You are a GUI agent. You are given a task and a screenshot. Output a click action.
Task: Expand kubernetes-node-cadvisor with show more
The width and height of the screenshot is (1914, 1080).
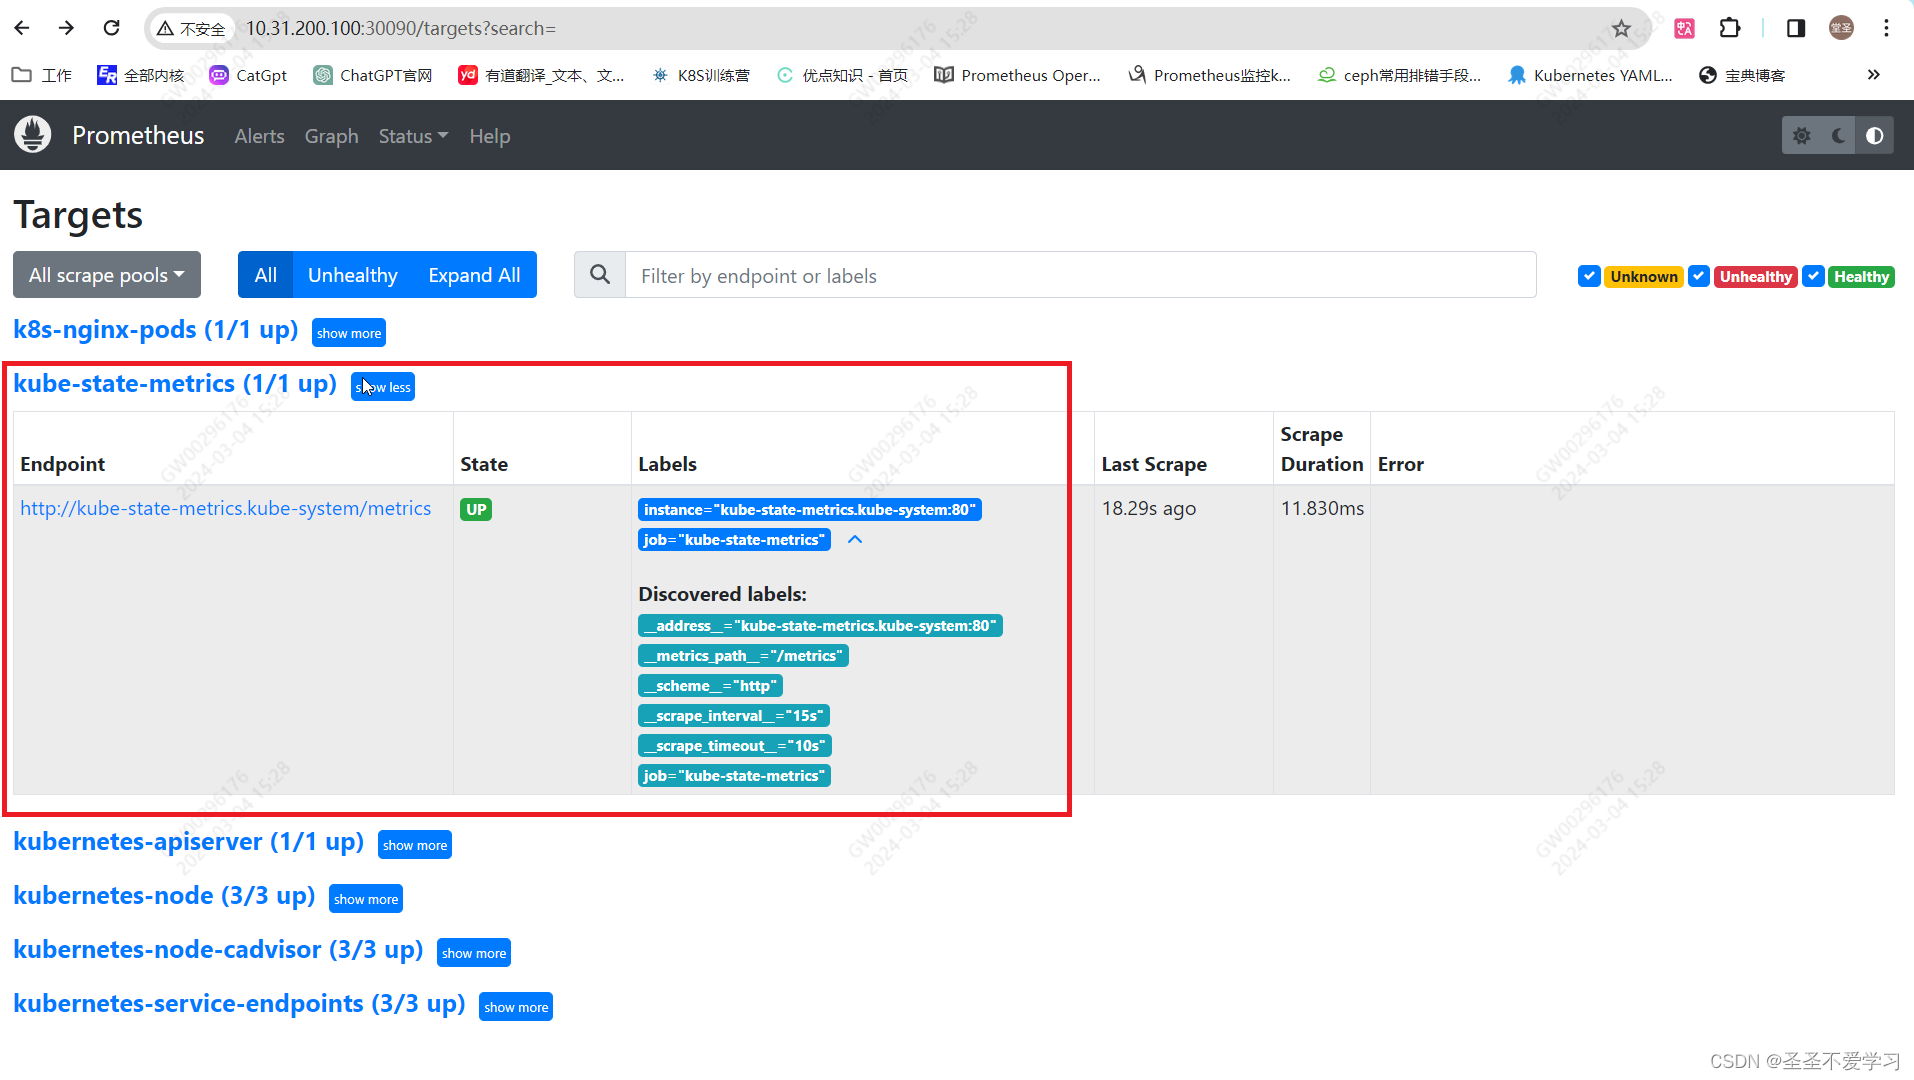(474, 953)
